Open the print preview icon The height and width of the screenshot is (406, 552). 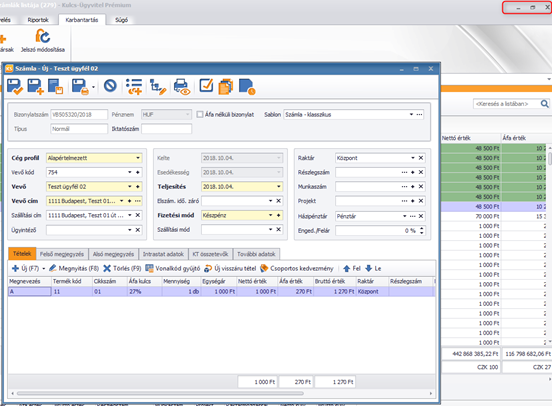coord(182,87)
